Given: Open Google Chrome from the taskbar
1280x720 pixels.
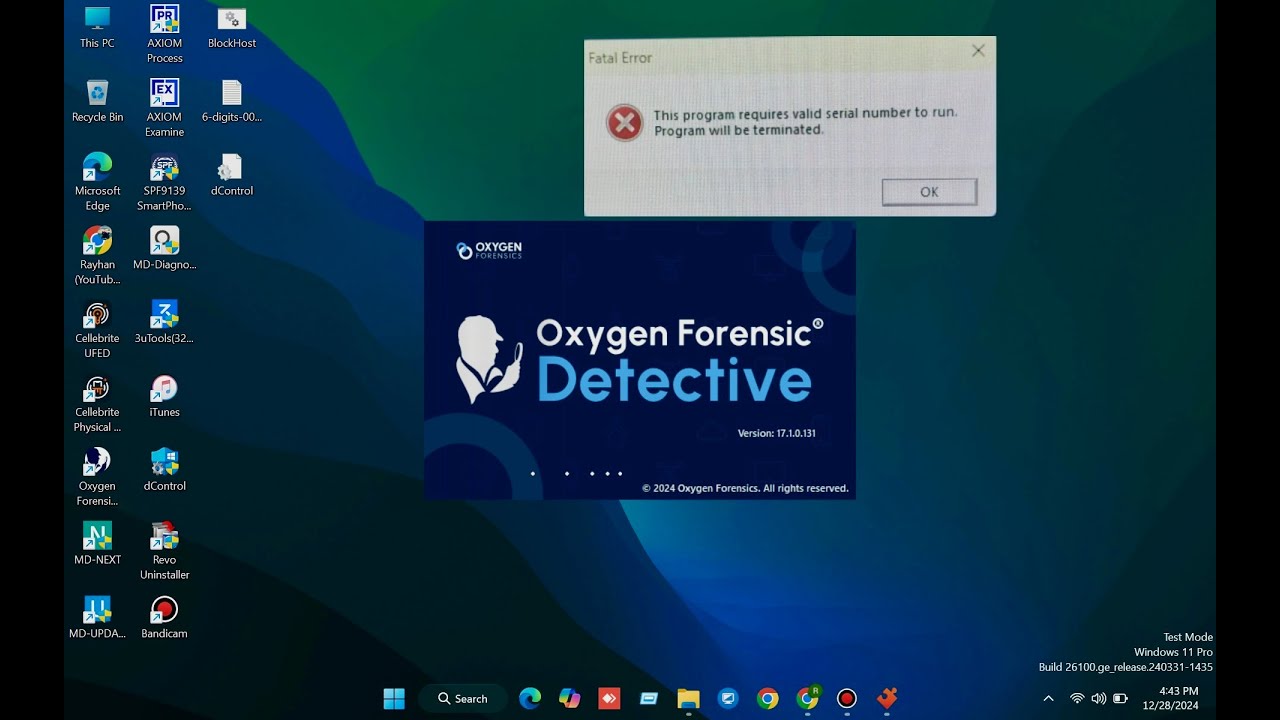Looking at the screenshot, I should (768, 698).
